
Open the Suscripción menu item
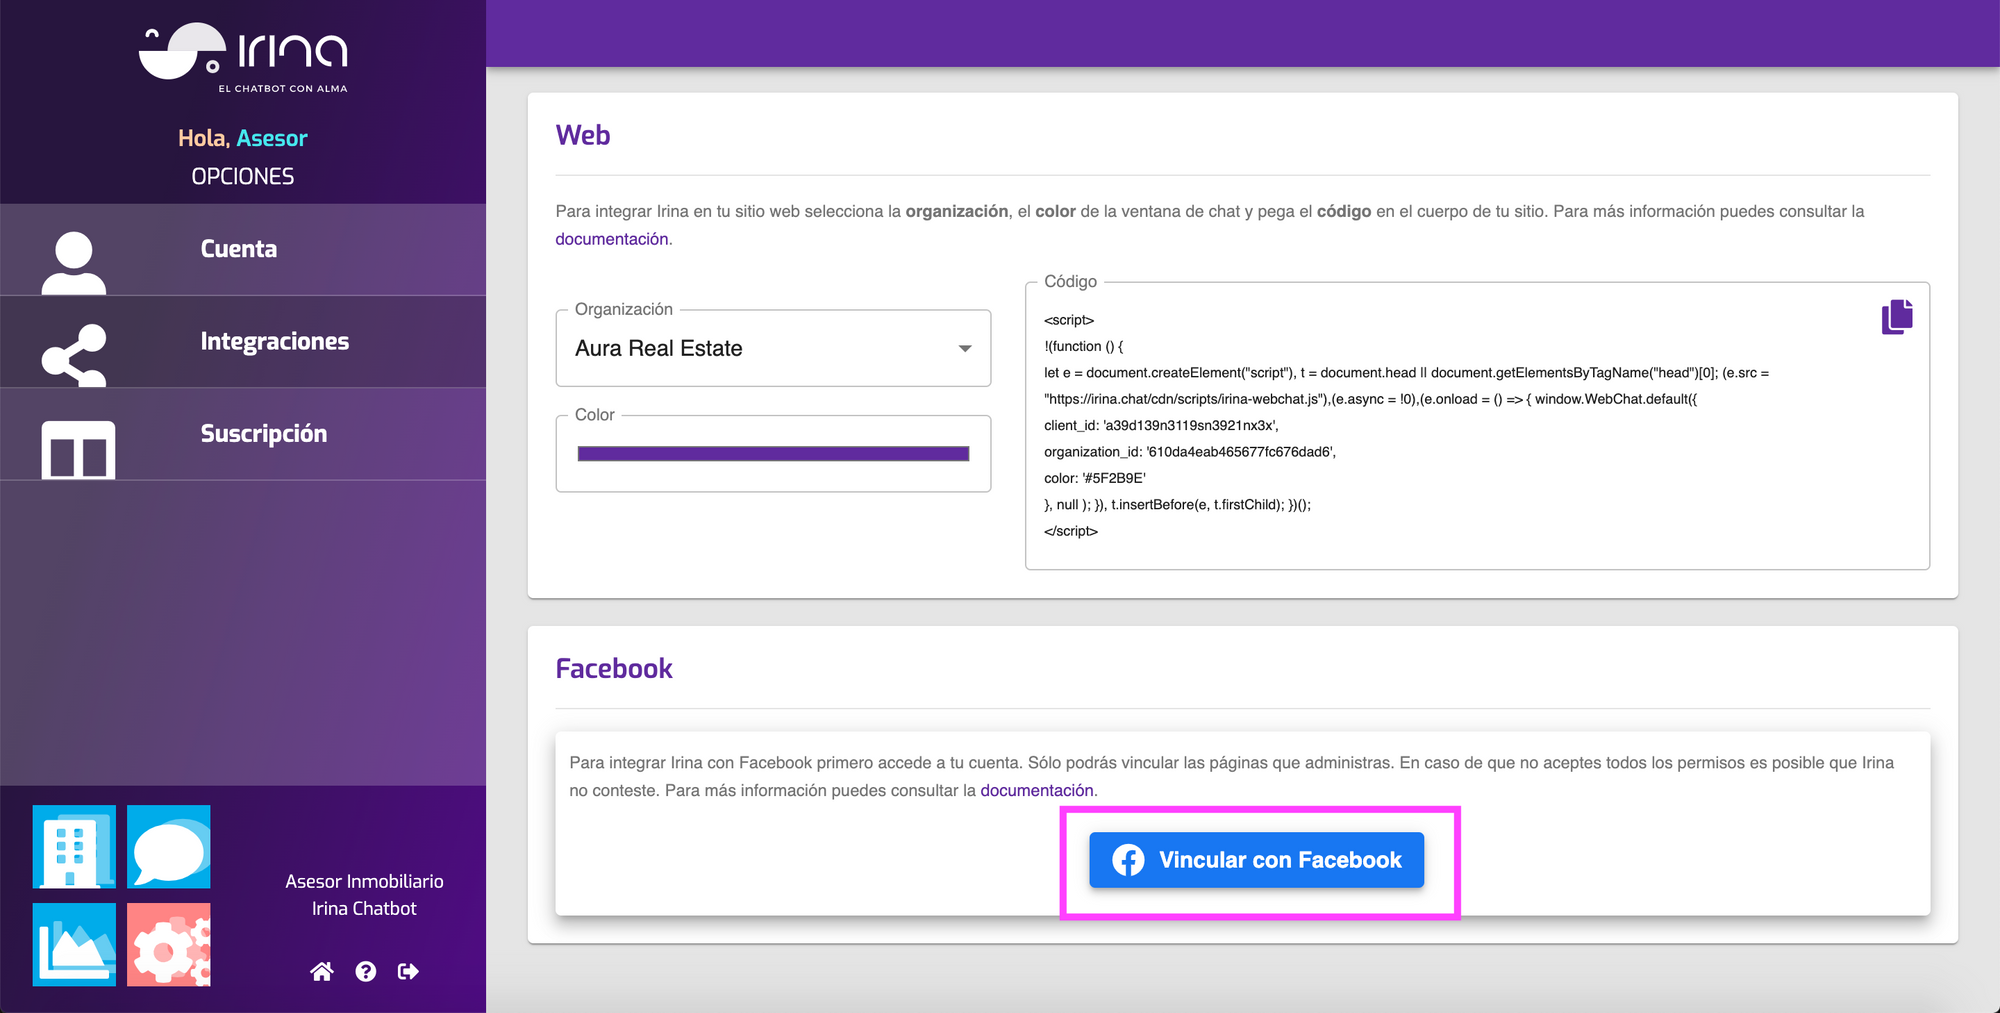(x=243, y=434)
